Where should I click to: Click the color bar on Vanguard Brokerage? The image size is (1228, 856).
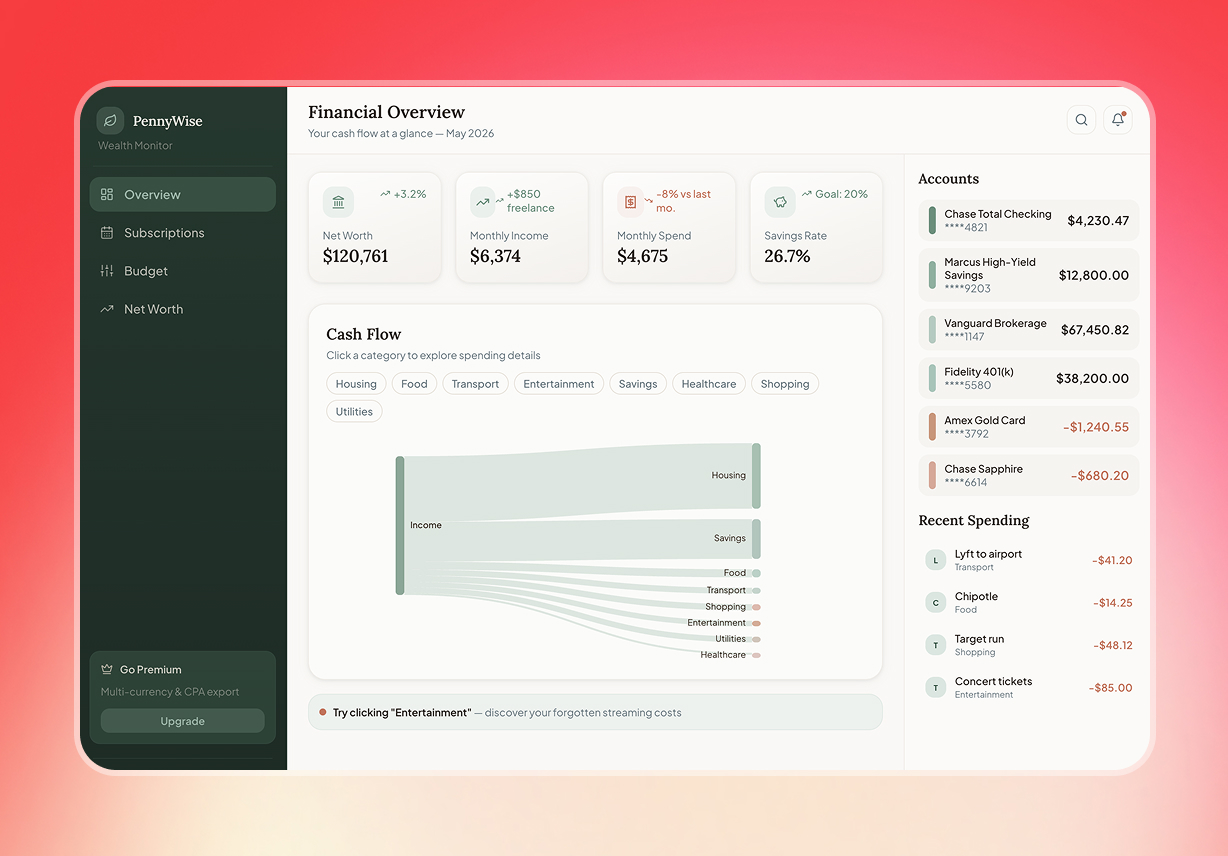932,330
